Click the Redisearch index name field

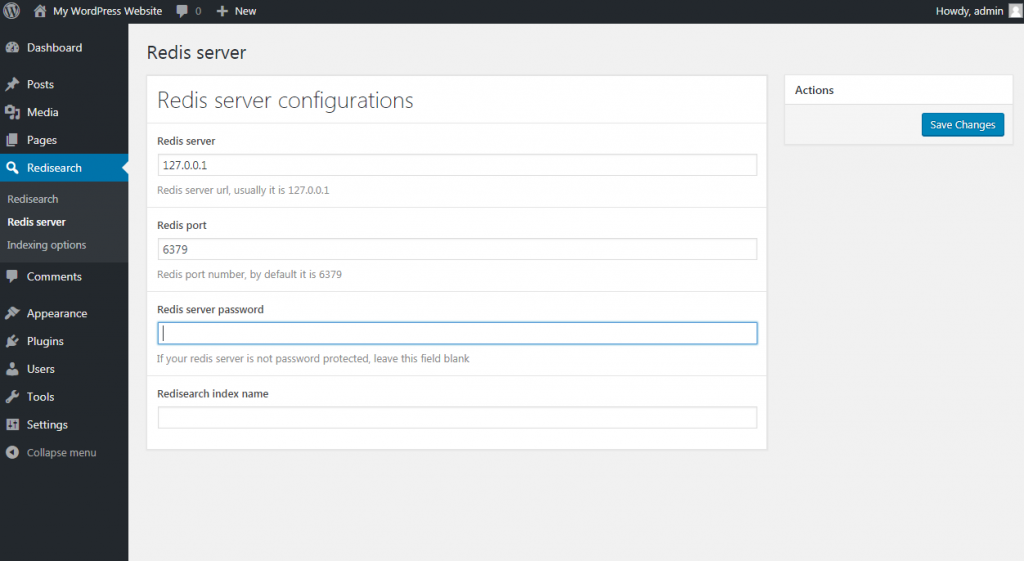pyautogui.click(x=457, y=417)
